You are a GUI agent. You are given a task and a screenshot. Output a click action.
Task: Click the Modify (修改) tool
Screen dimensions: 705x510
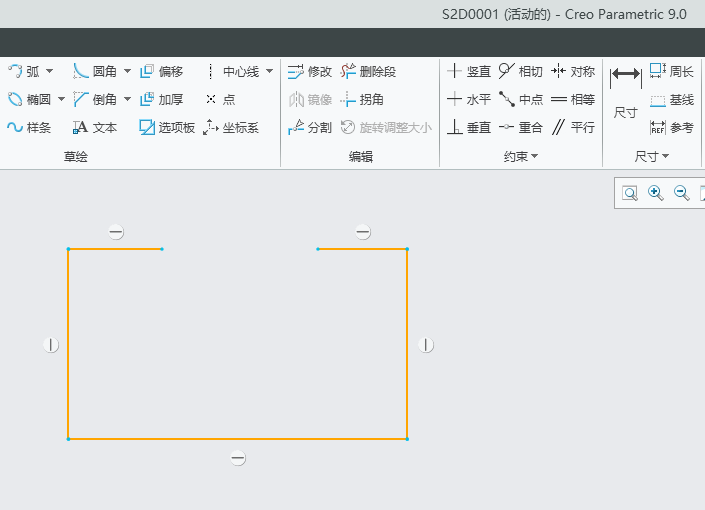point(310,71)
